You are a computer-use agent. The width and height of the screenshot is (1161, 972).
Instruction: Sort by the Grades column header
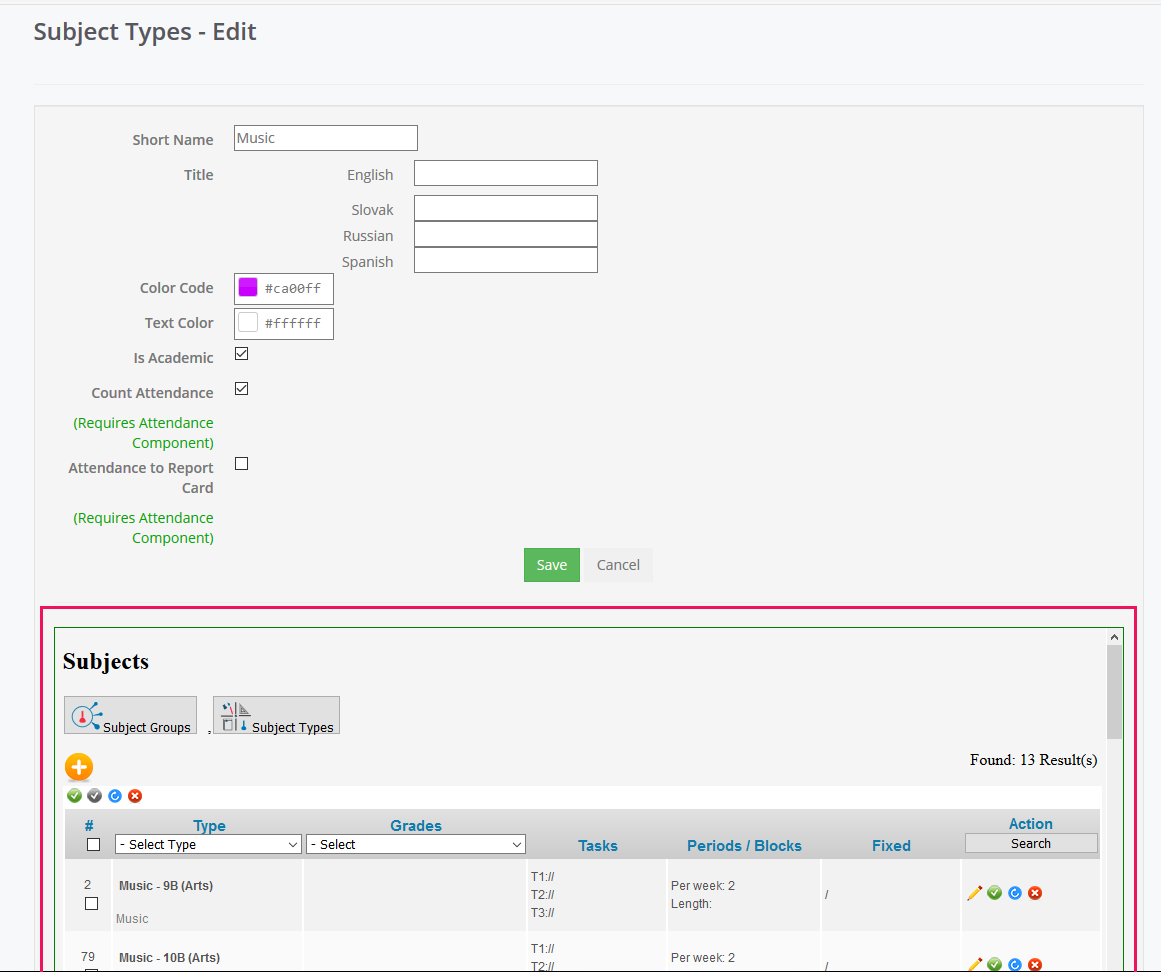416,825
